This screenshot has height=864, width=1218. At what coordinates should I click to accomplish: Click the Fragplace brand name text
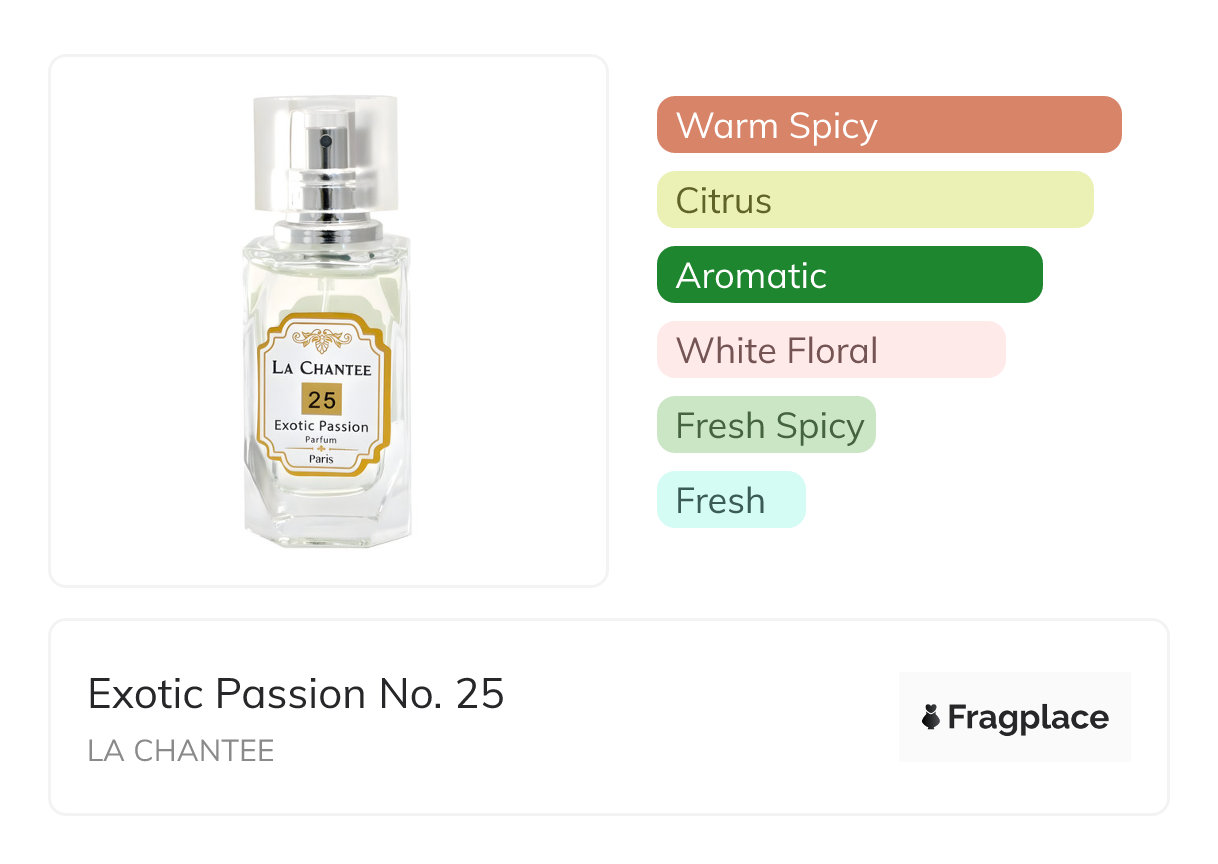[x=1028, y=718]
